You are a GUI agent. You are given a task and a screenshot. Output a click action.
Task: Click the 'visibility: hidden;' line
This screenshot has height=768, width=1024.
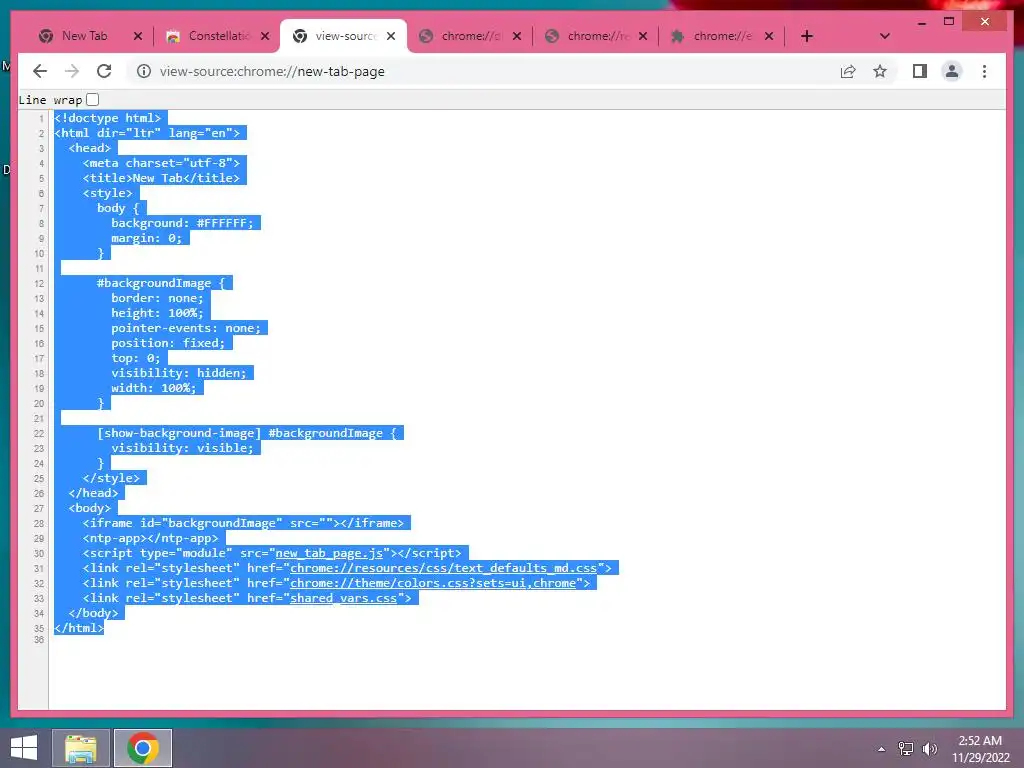pyautogui.click(x=178, y=373)
